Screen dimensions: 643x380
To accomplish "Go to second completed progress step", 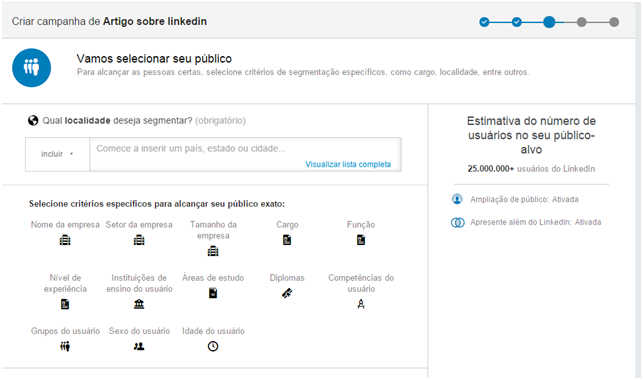I will tap(517, 22).
